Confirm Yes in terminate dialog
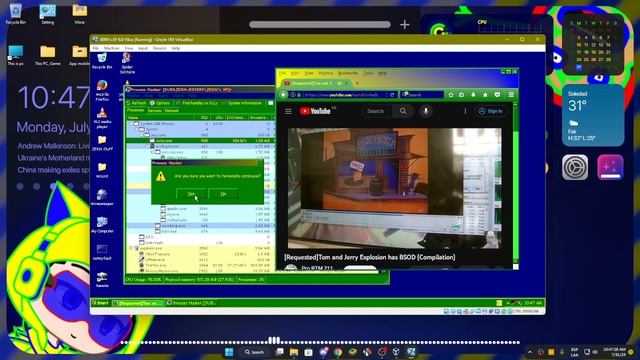The height and width of the screenshot is (360, 640). (x=191, y=194)
